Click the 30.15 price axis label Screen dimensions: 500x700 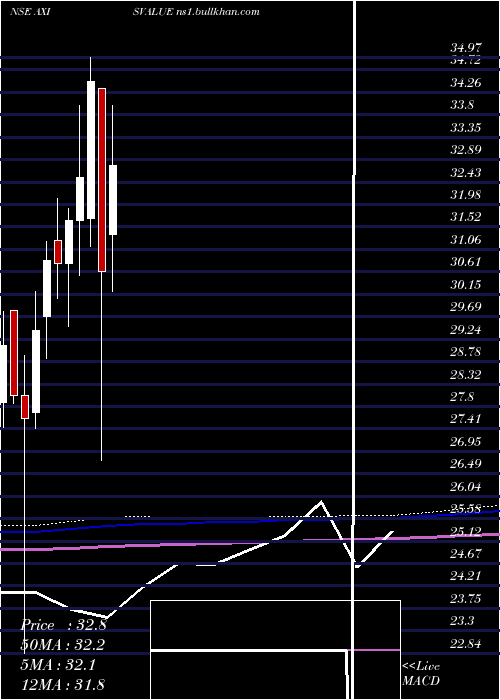[466, 285]
